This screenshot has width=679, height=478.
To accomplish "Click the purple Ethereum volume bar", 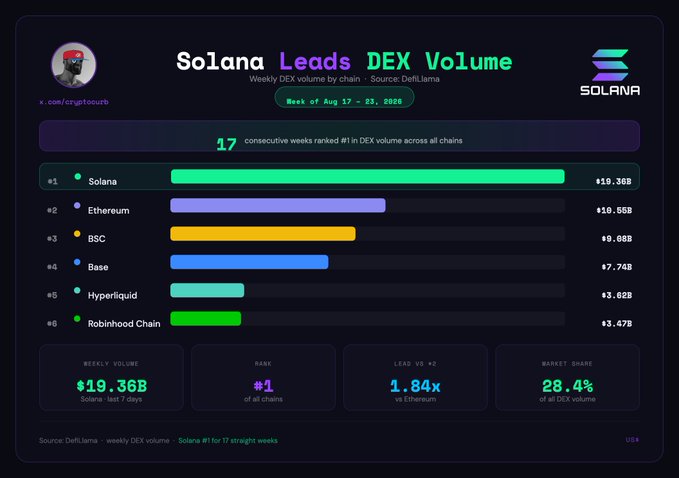I will [278, 205].
